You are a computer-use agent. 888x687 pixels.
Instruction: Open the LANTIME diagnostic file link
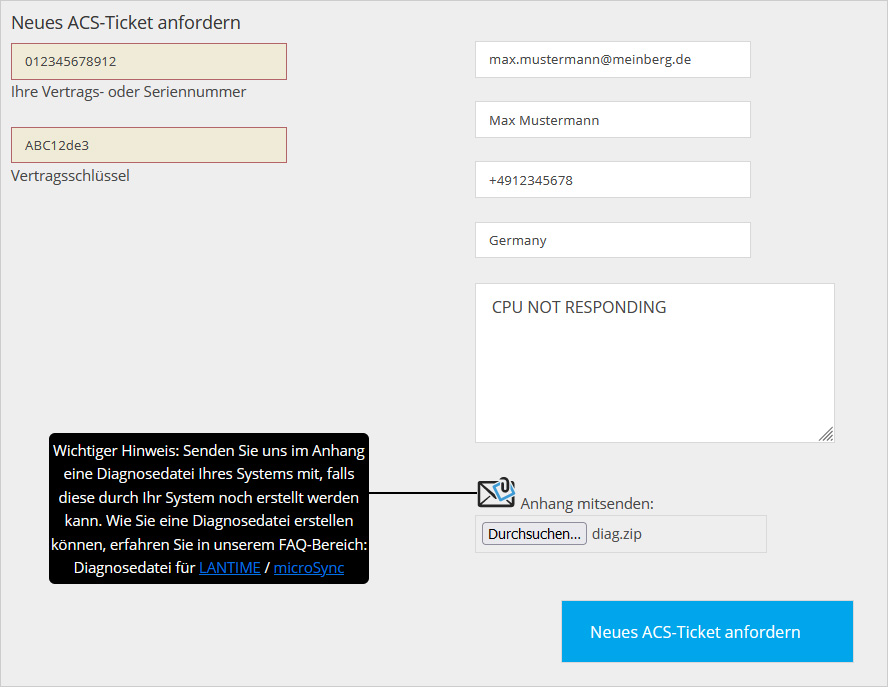pyautogui.click(x=229, y=568)
